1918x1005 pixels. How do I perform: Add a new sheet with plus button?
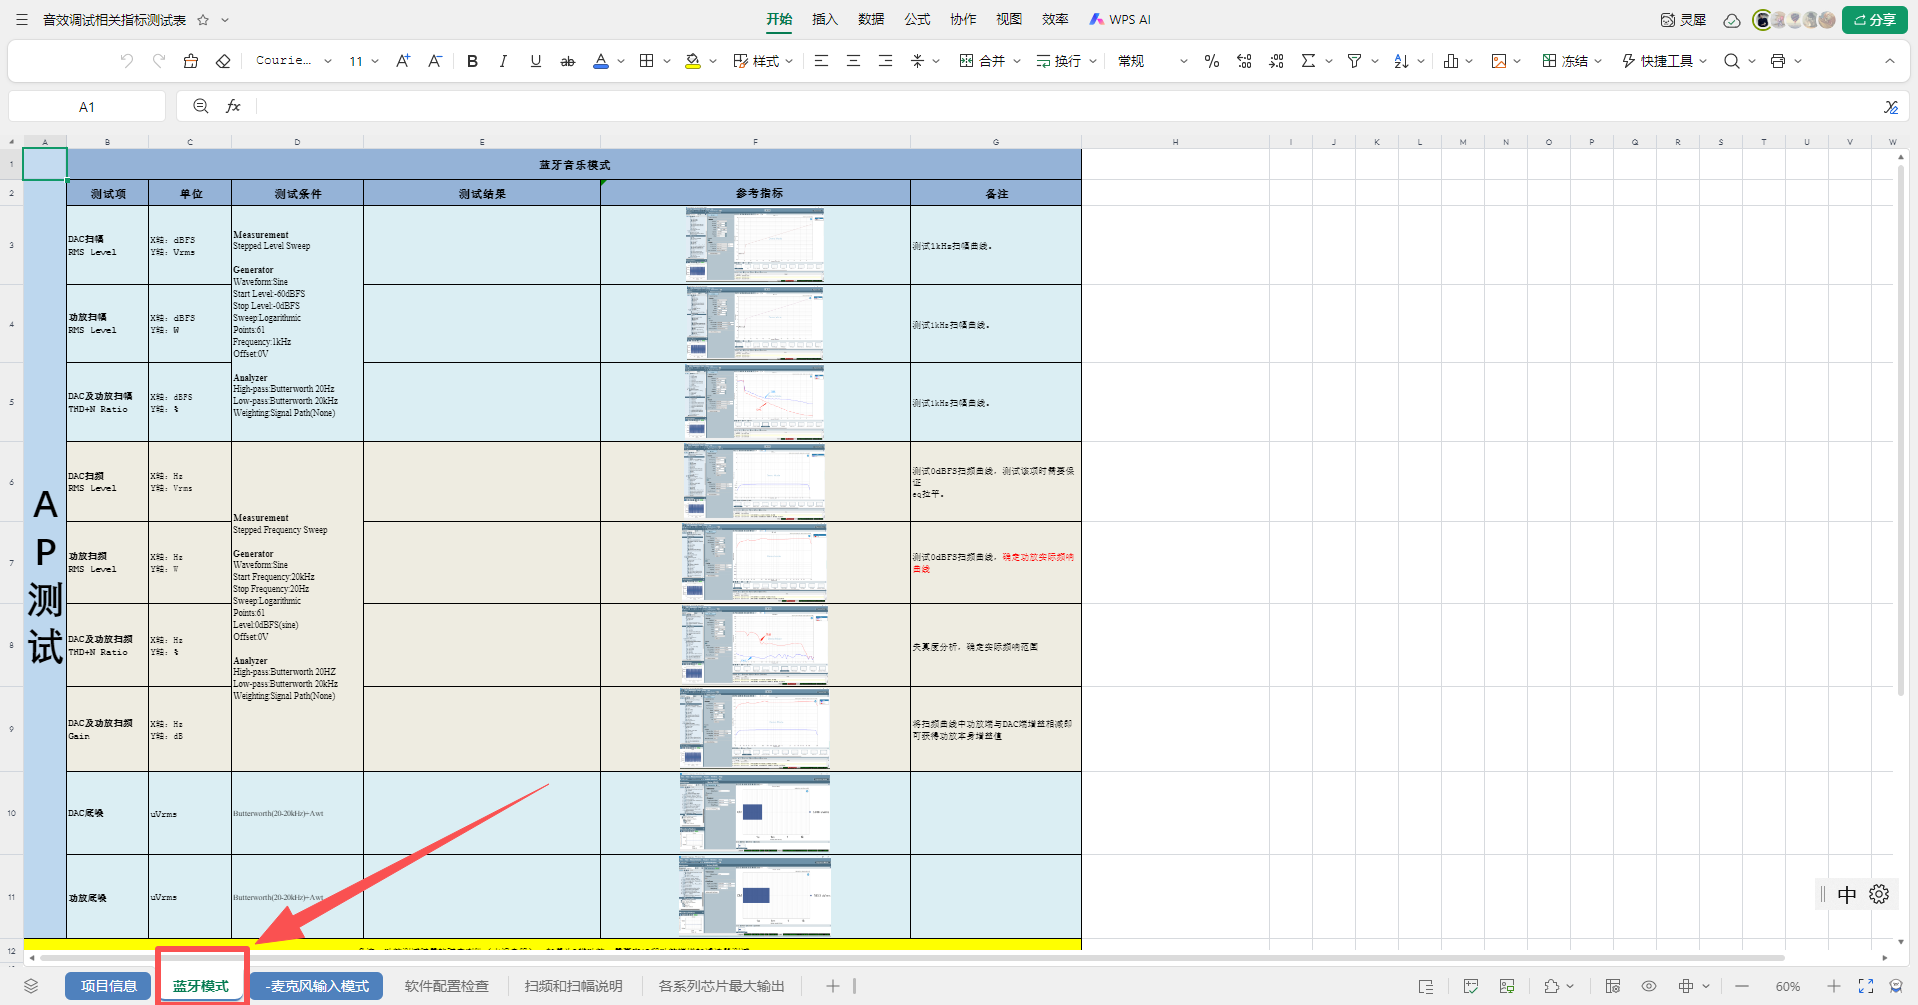coord(832,986)
